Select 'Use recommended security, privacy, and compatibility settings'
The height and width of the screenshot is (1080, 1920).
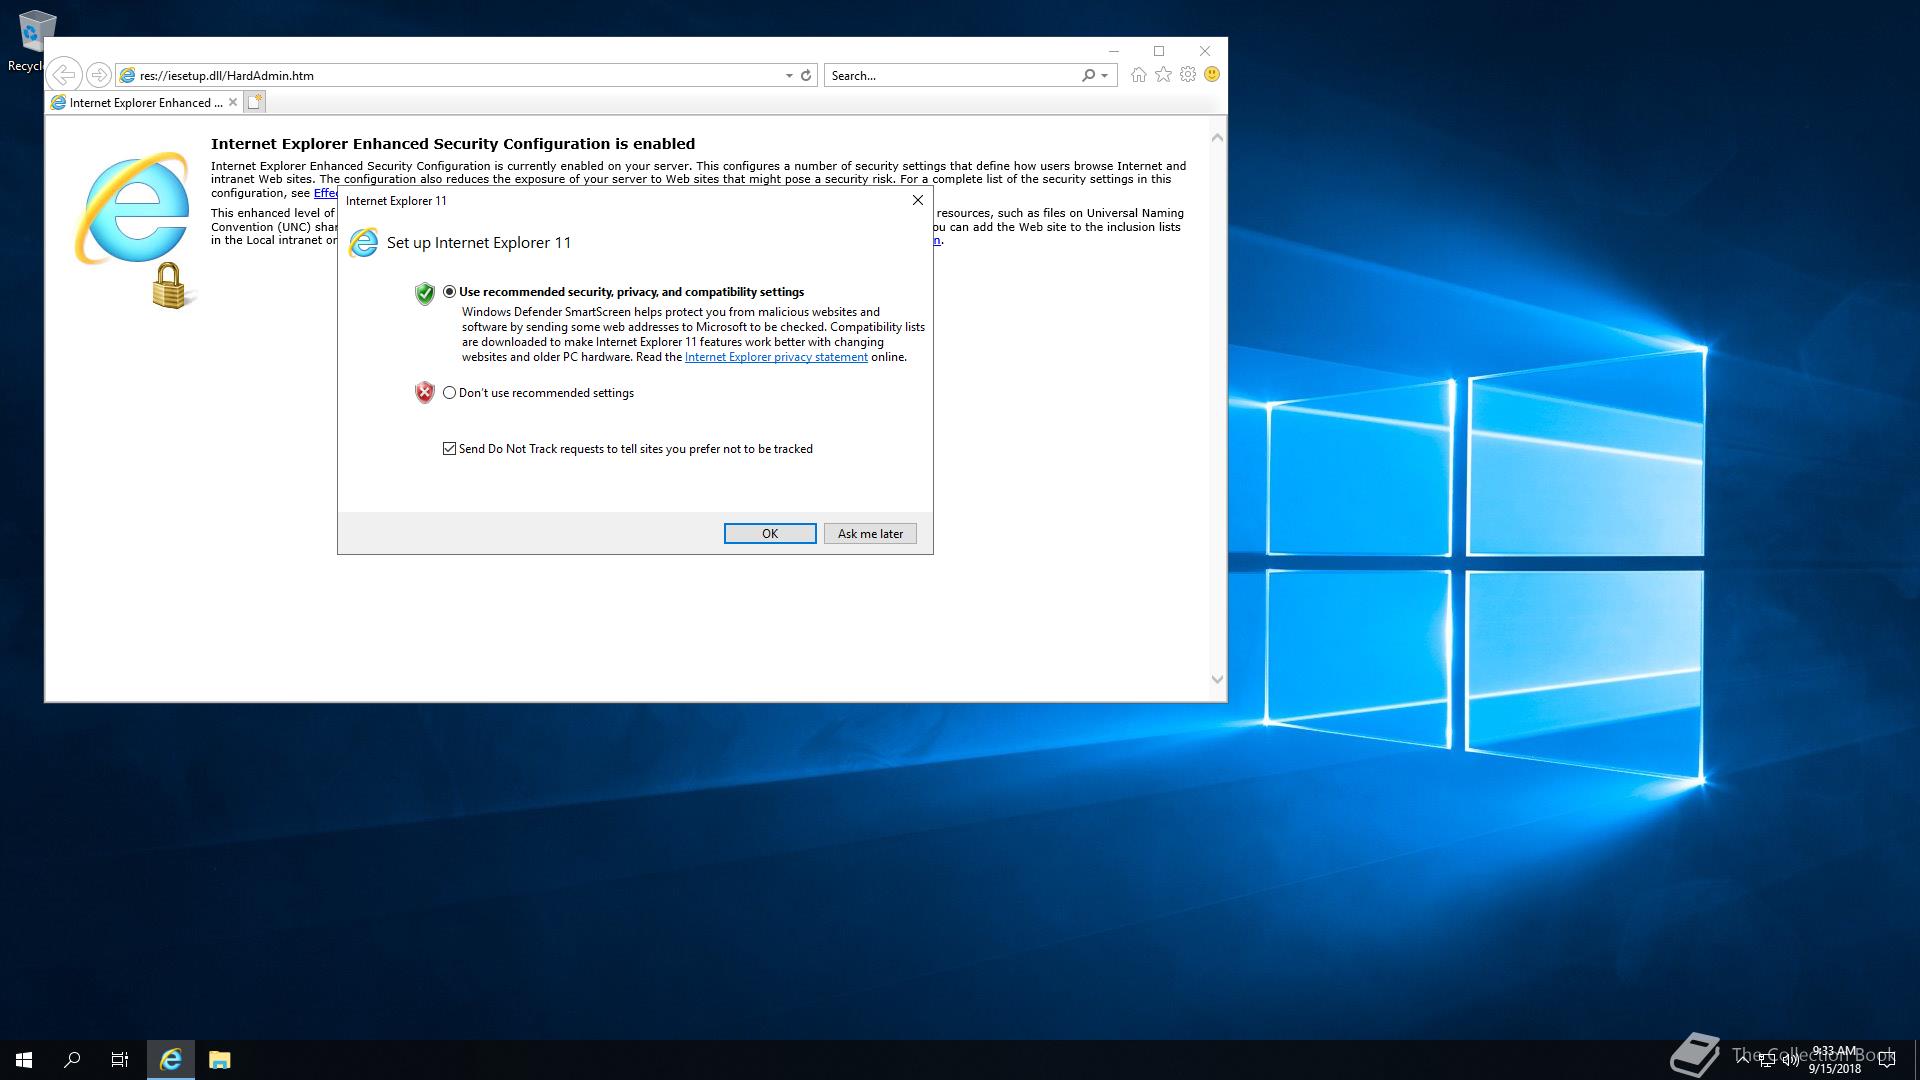pos(450,292)
